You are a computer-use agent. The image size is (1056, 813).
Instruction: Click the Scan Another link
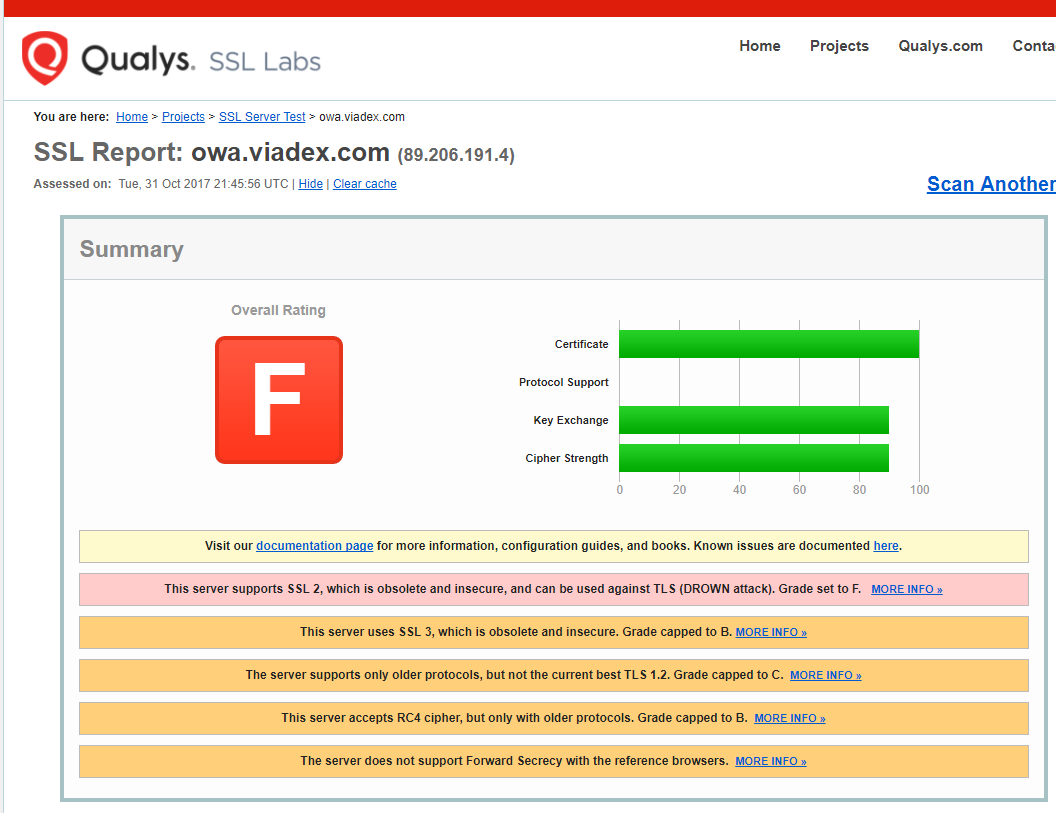point(991,184)
